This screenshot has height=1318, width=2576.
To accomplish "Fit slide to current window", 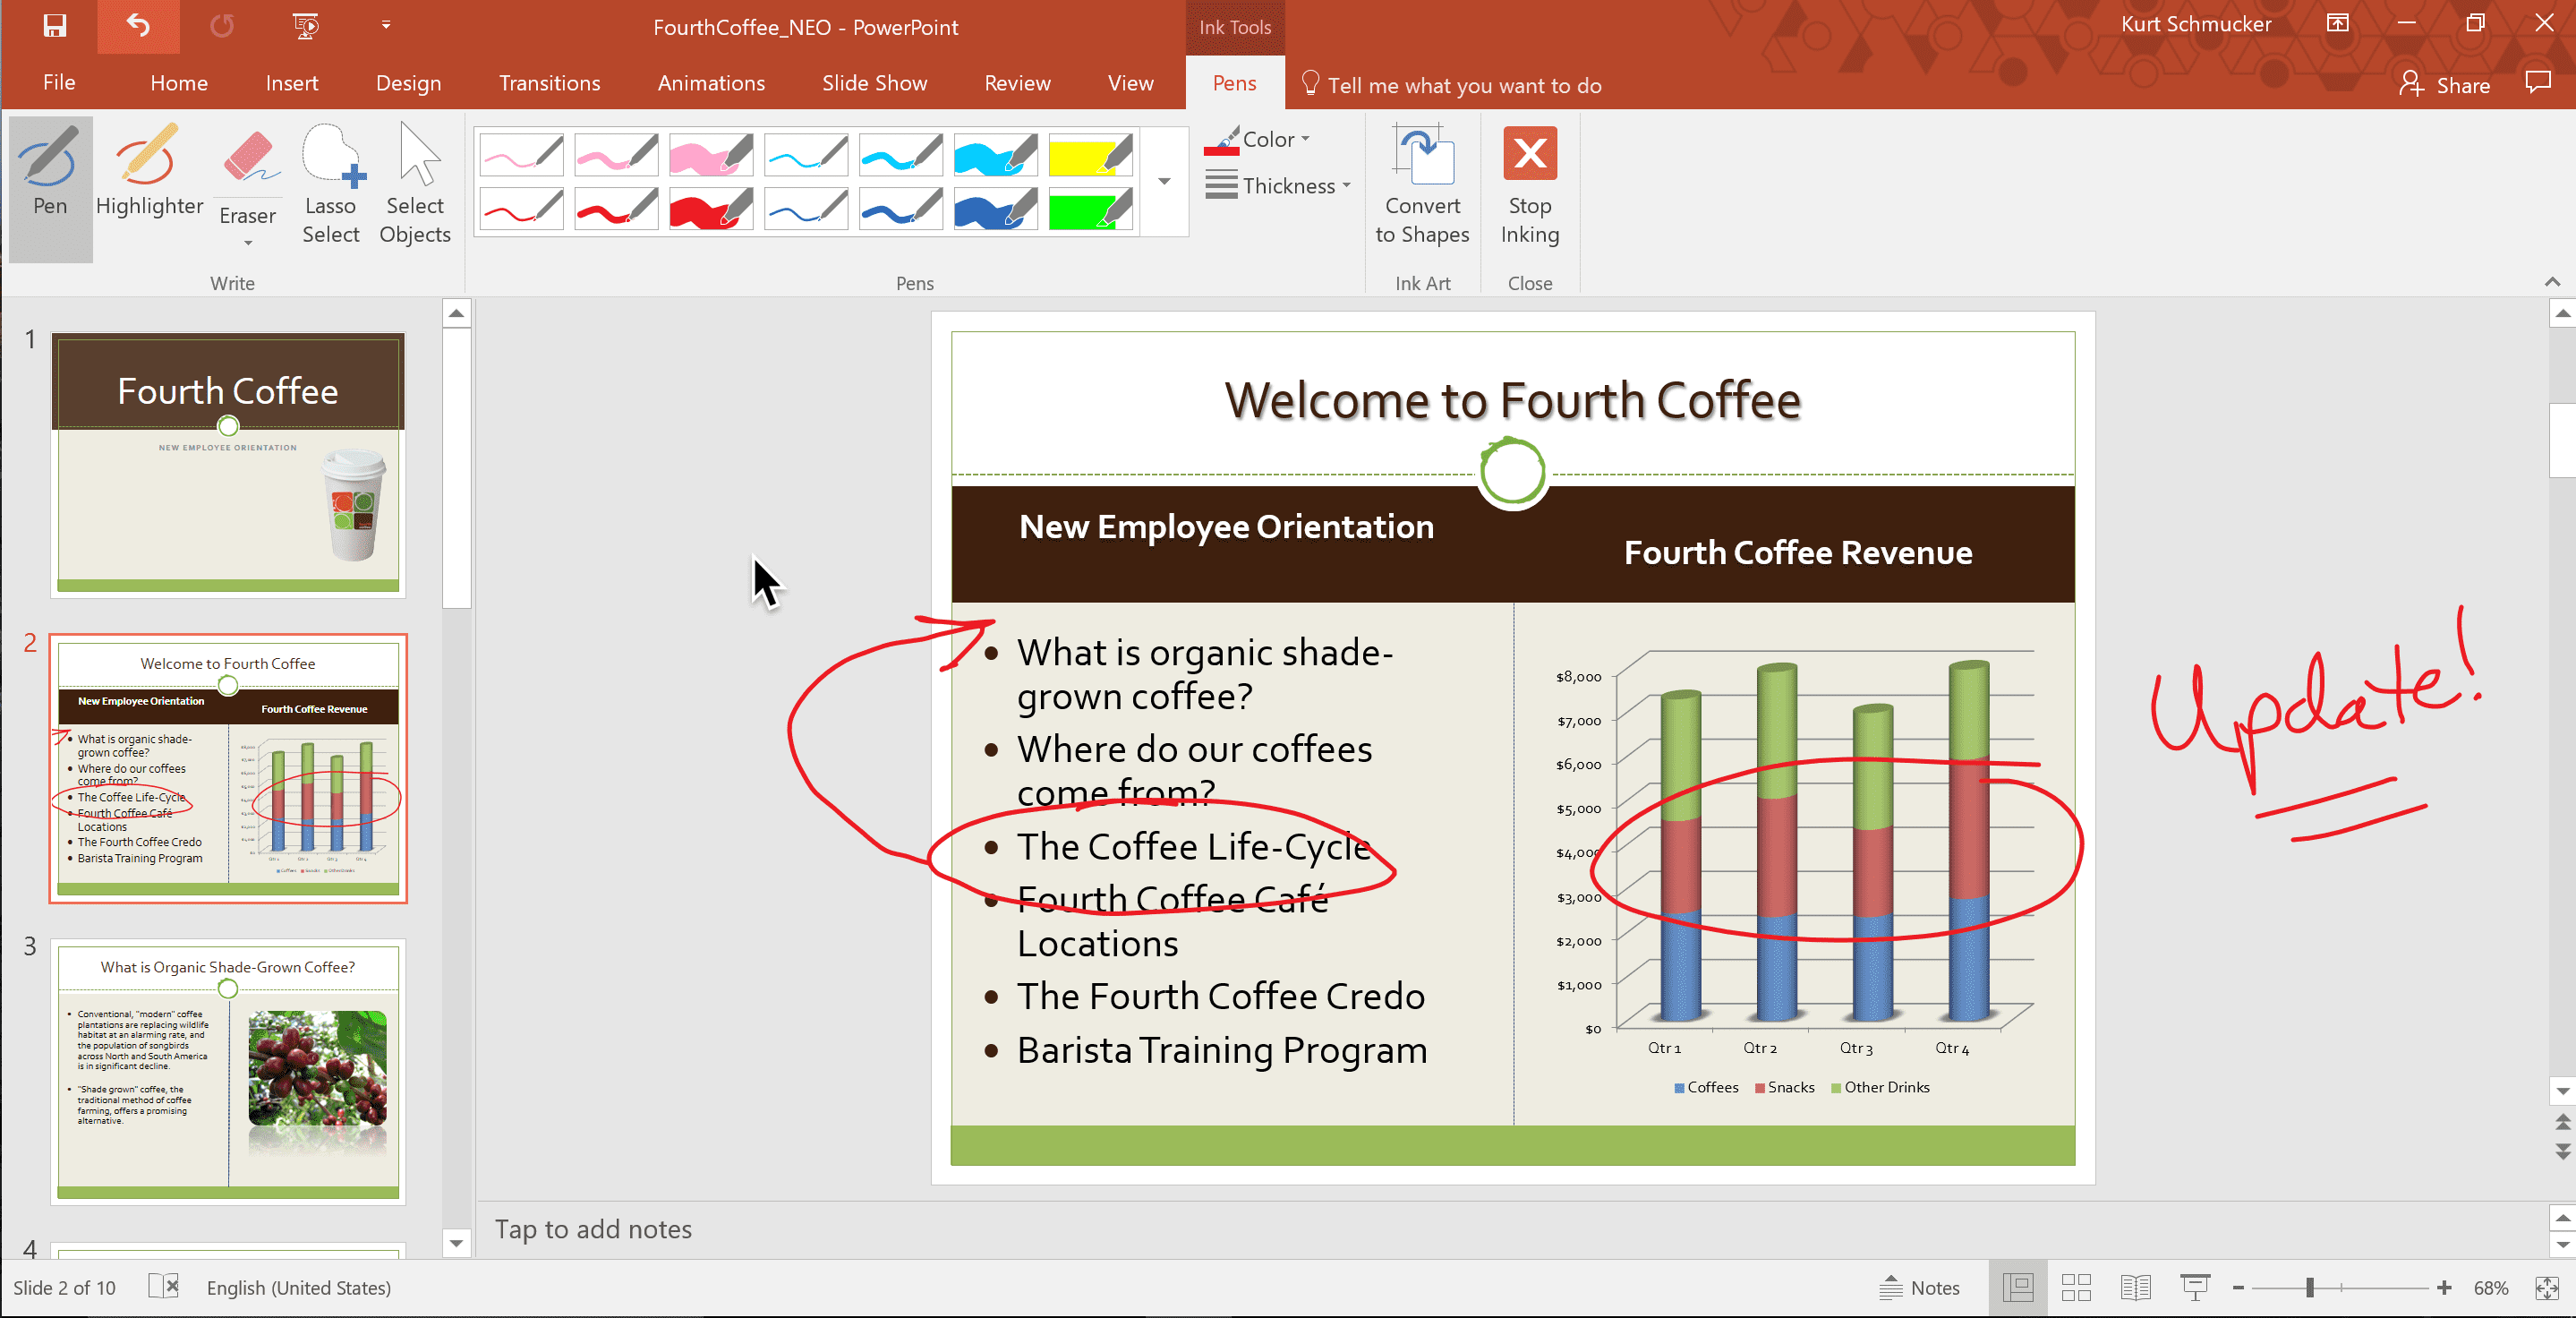I will click(x=2547, y=1288).
